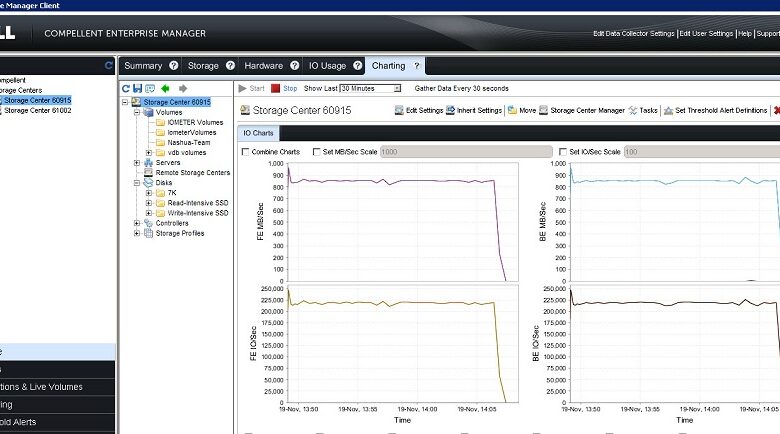
Task: Select Storage Center 61002 in the left list
Action: [38, 110]
